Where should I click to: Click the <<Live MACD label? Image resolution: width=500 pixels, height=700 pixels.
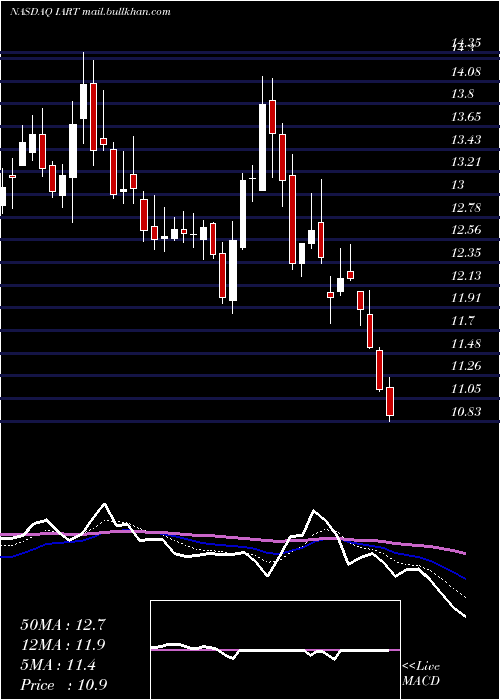click(x=421, y=673)
